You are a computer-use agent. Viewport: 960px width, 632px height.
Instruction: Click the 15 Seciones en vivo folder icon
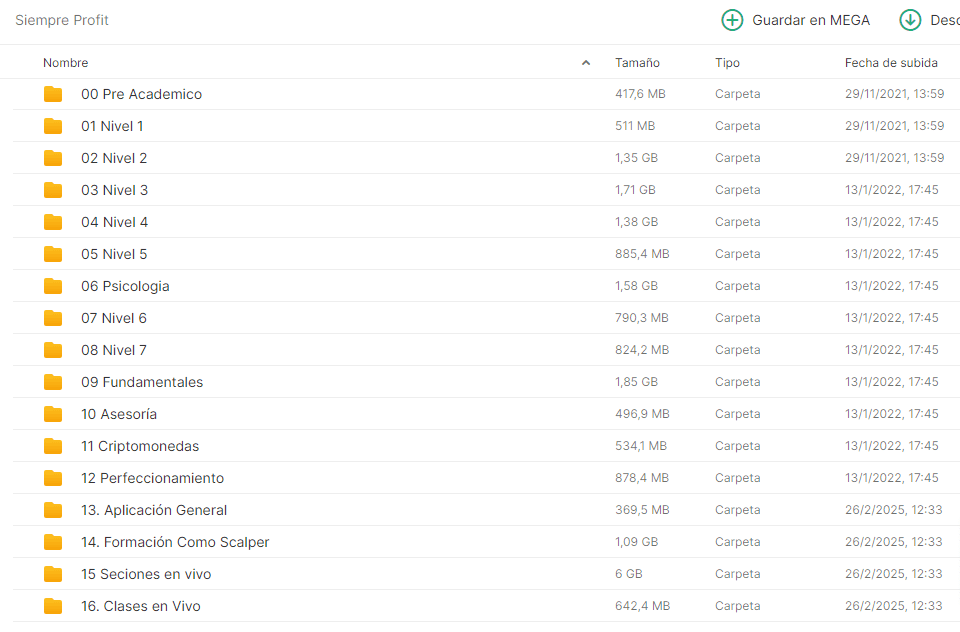[x=53, y=574]
